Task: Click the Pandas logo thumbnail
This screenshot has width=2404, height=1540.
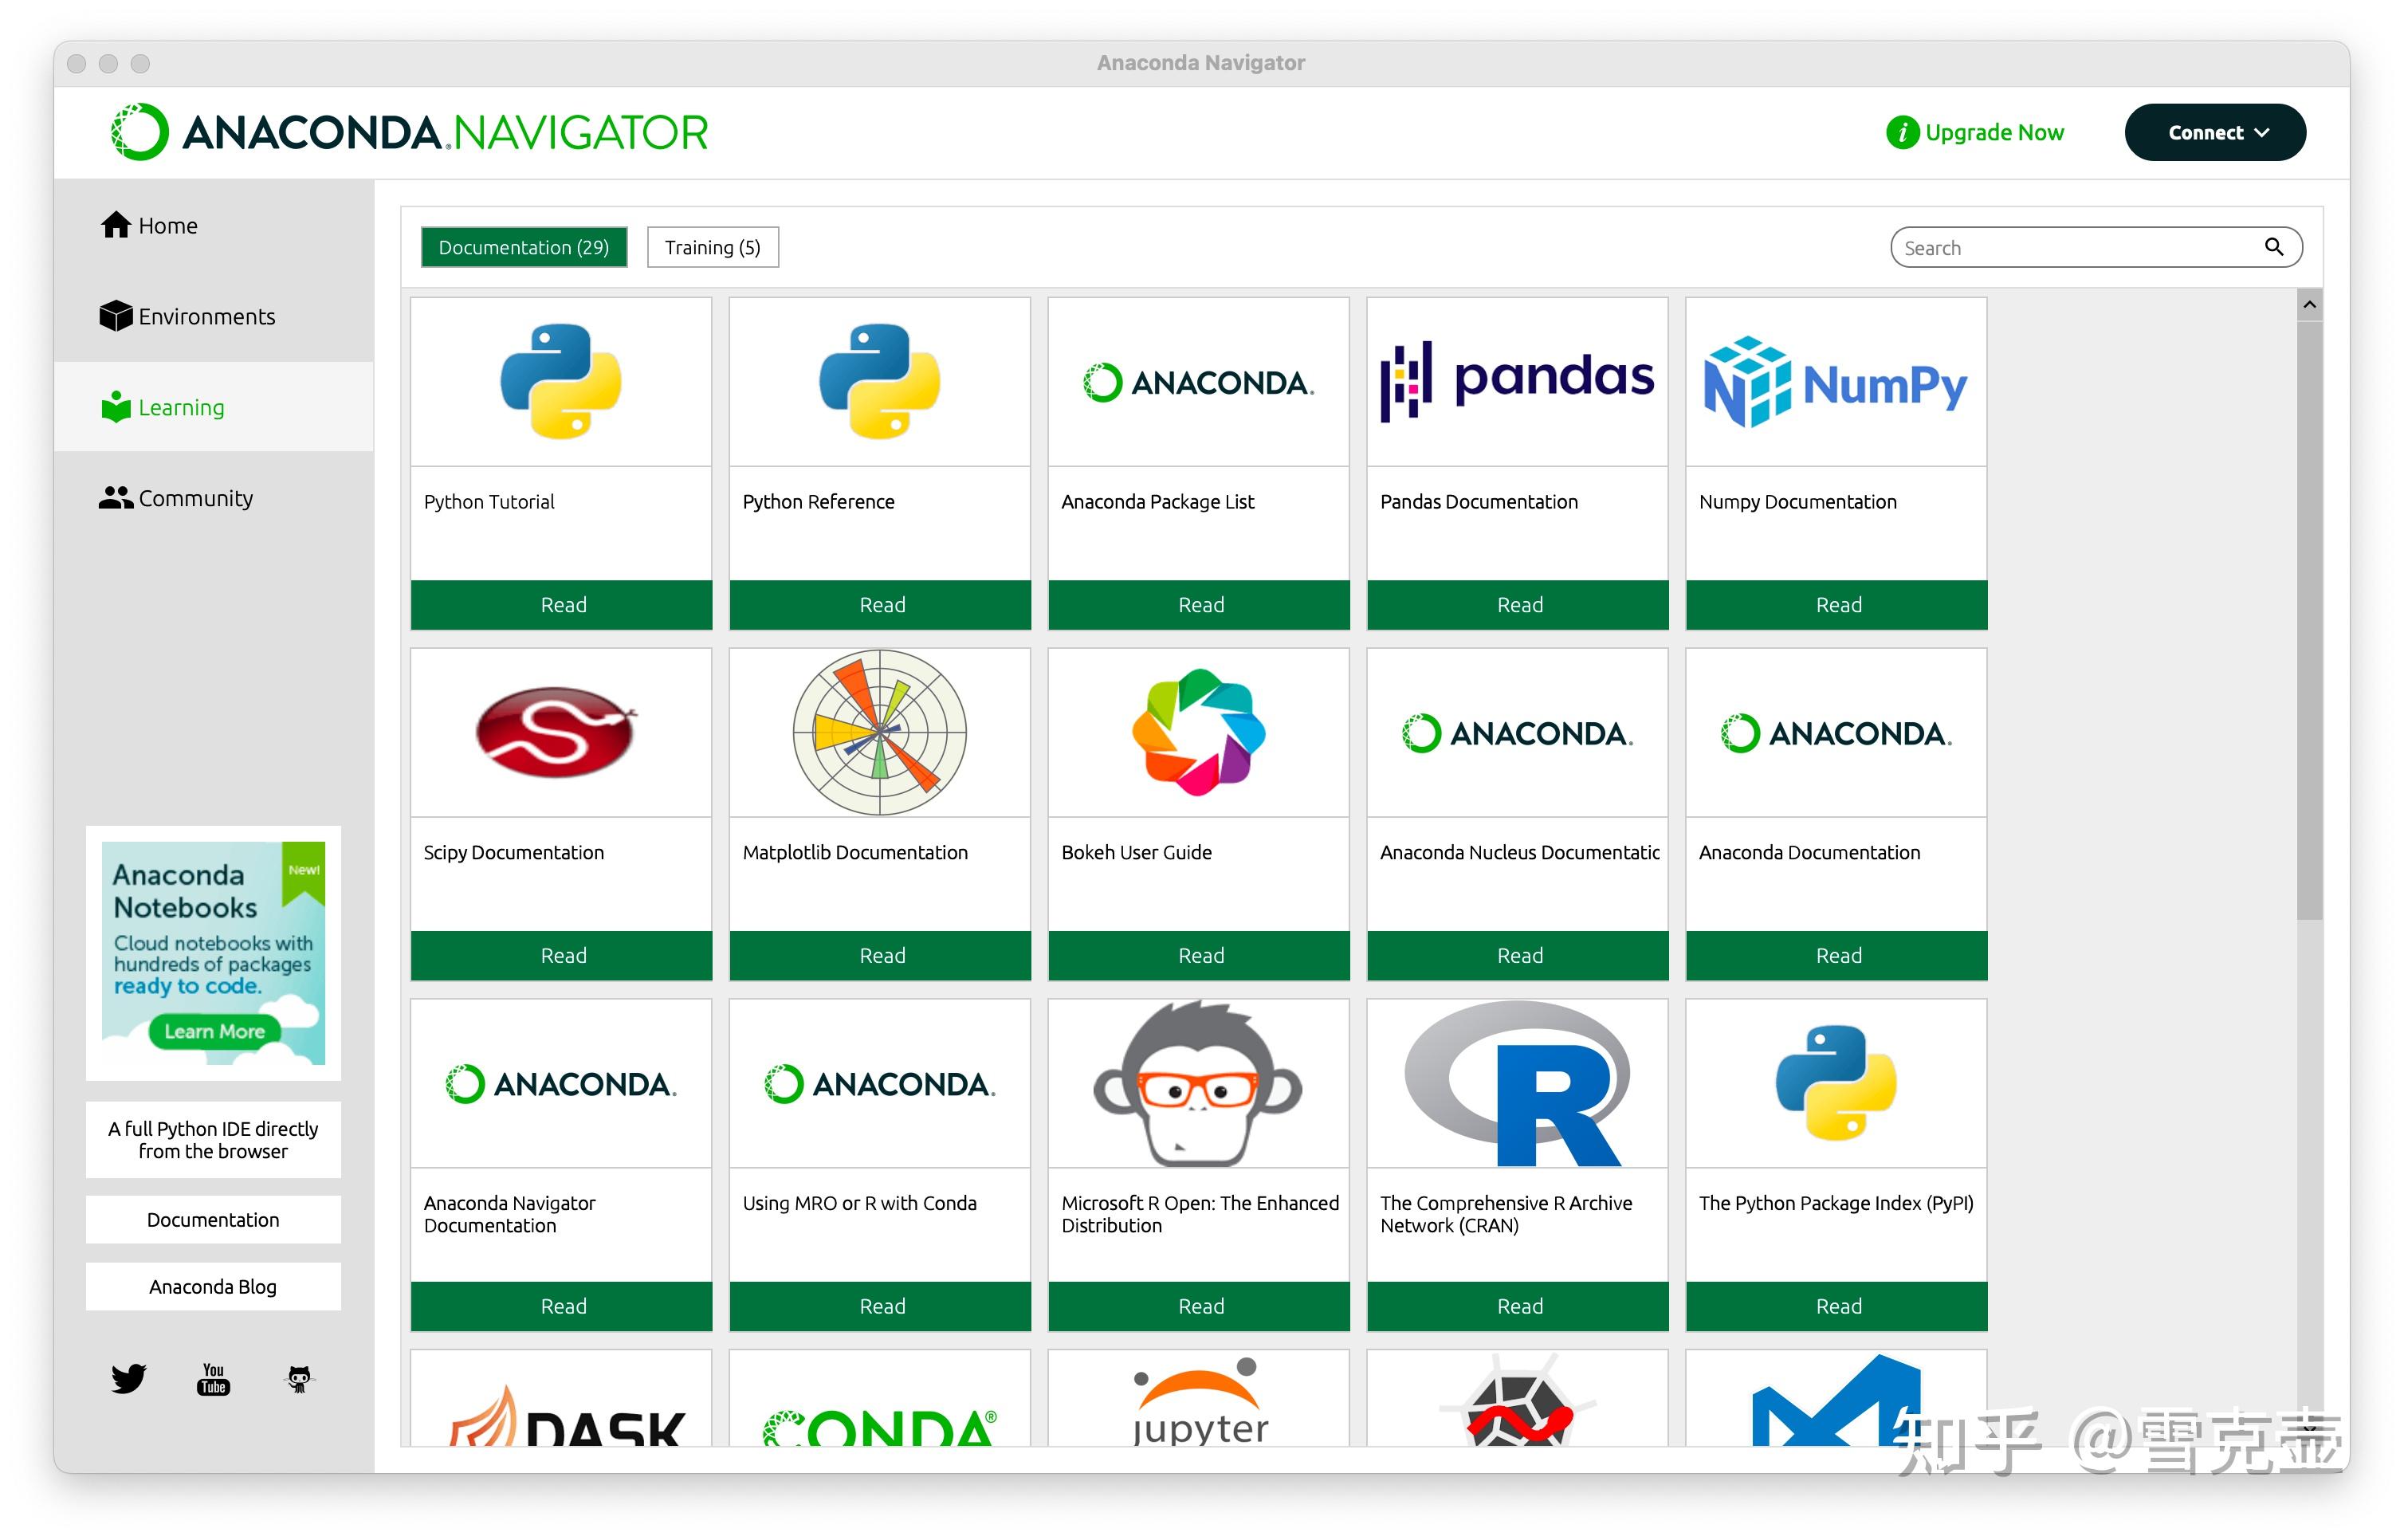Action: pos(1517,382)
